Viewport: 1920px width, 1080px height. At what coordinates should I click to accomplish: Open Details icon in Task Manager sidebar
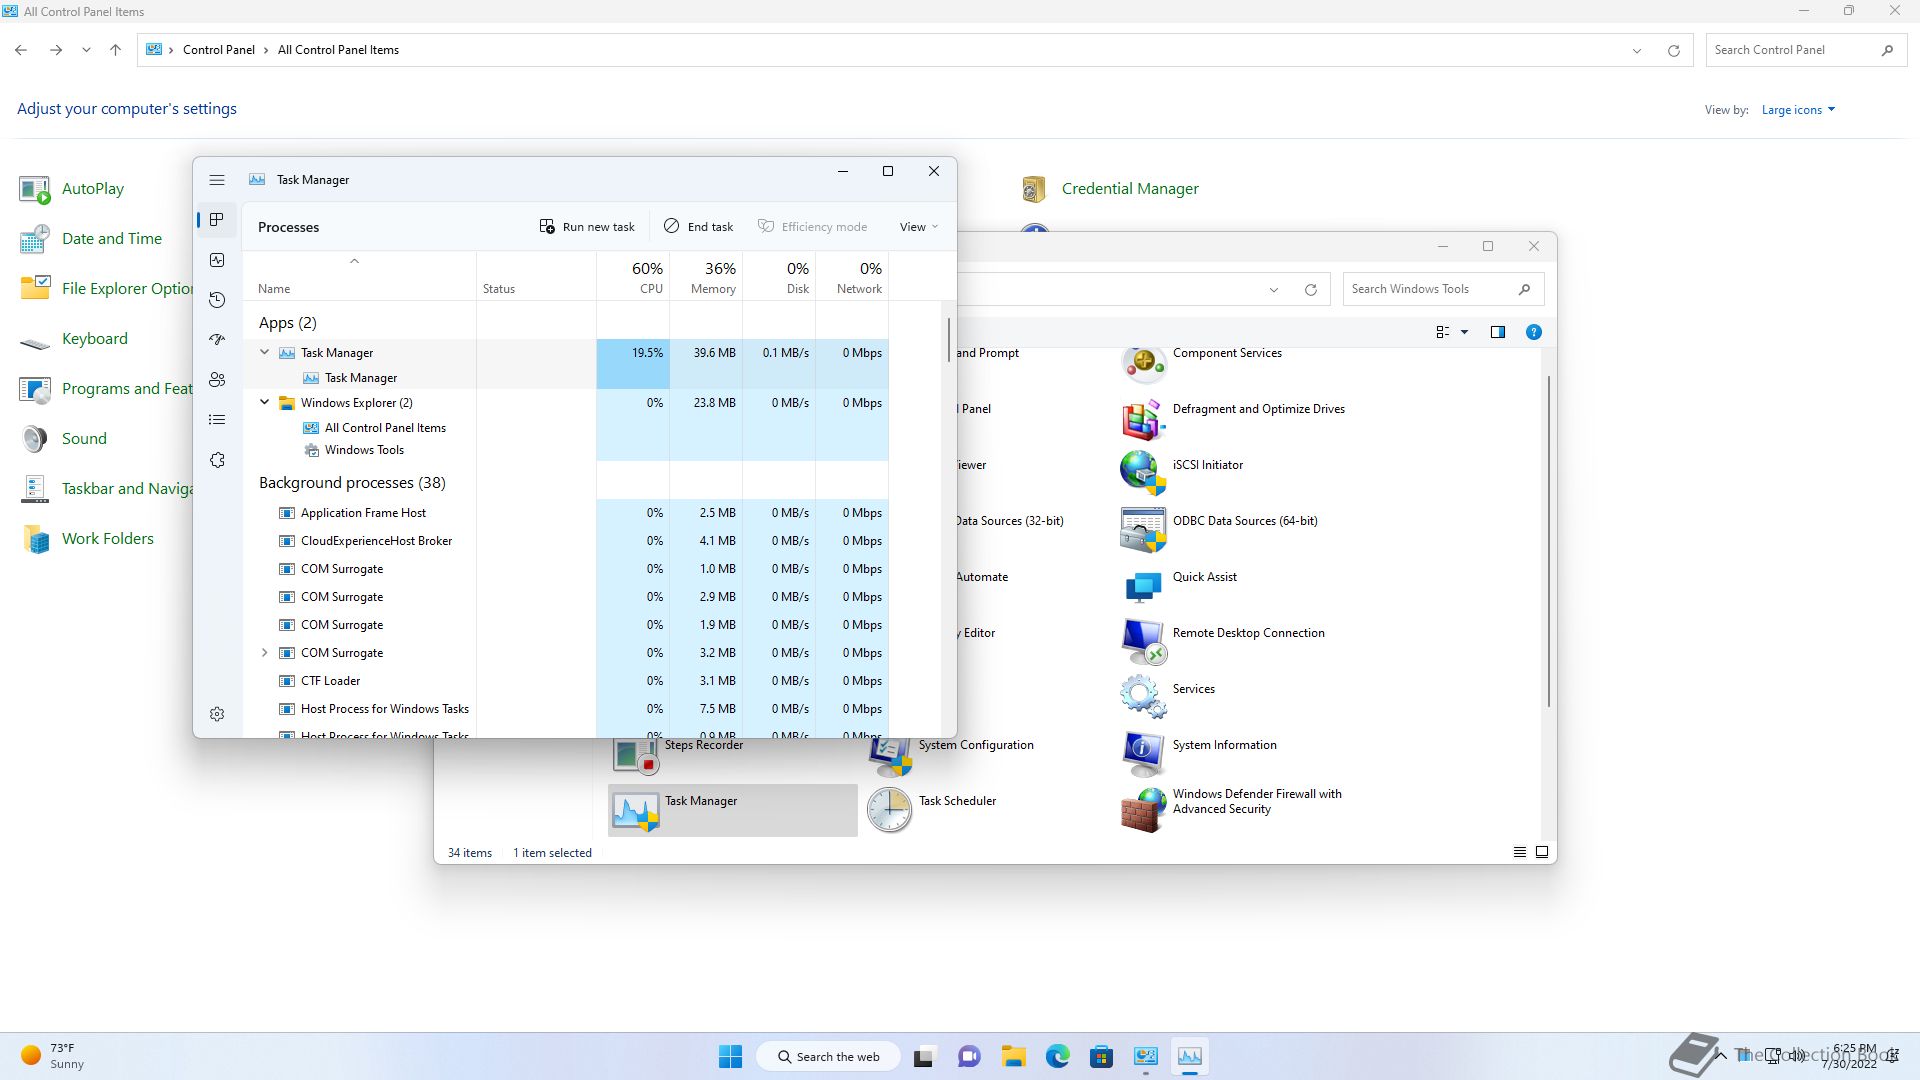coord(217,420)
